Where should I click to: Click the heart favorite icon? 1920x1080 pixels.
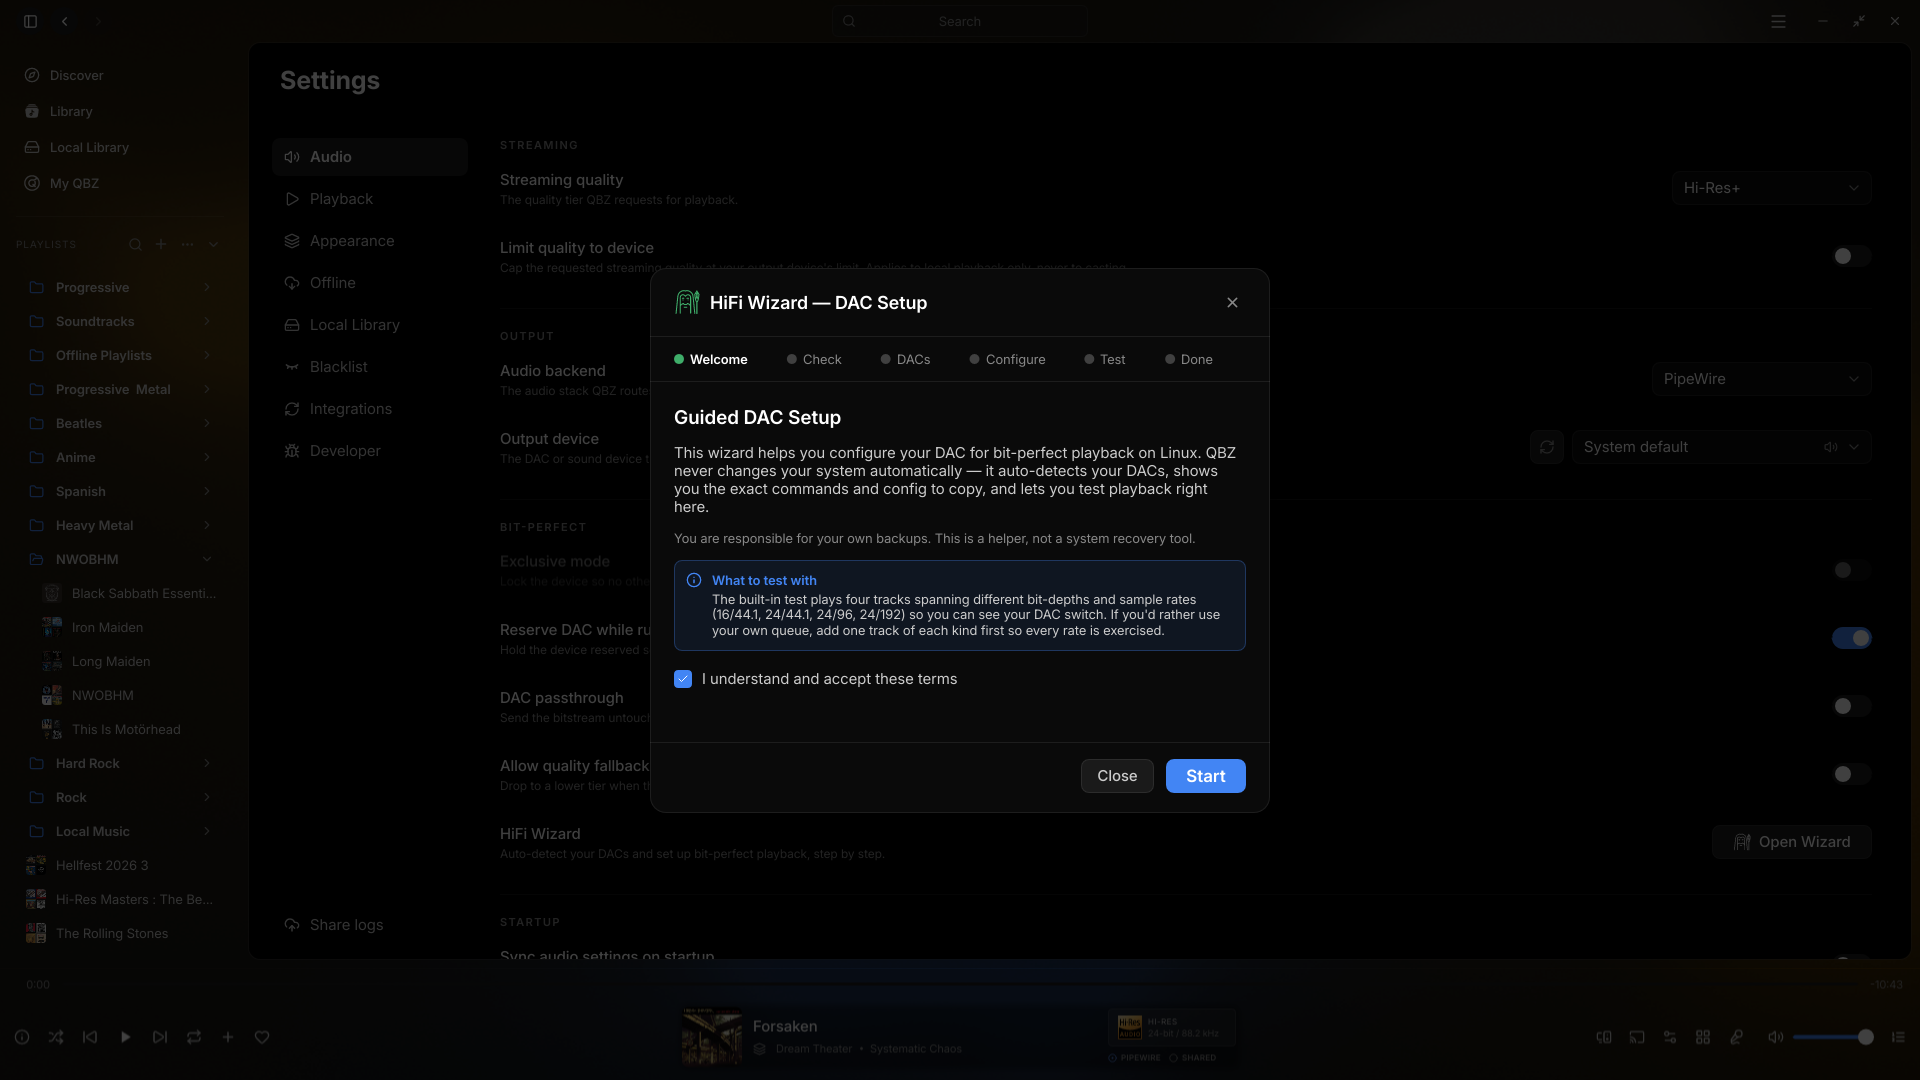[262, 1037]
